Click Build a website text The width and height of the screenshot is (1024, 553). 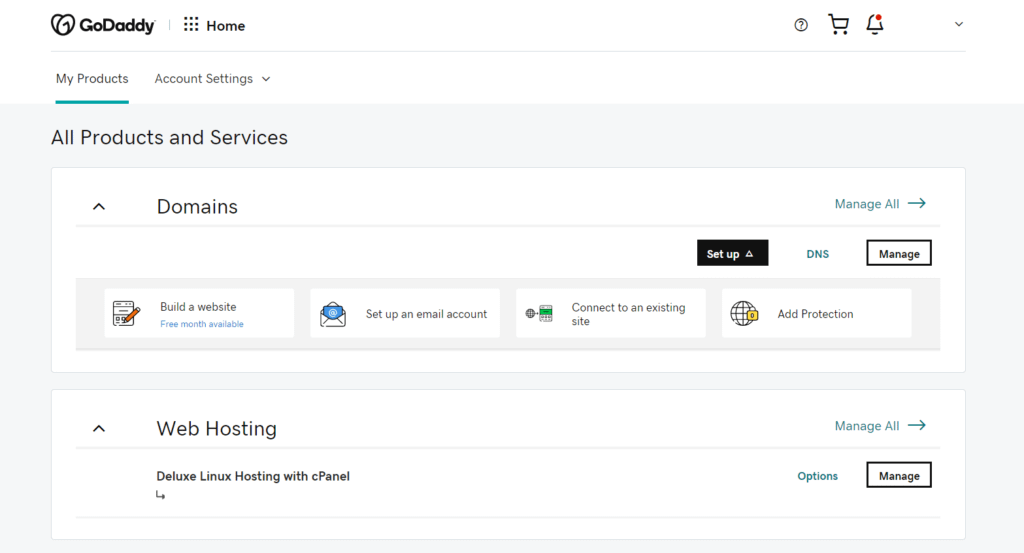click(198, 307)
